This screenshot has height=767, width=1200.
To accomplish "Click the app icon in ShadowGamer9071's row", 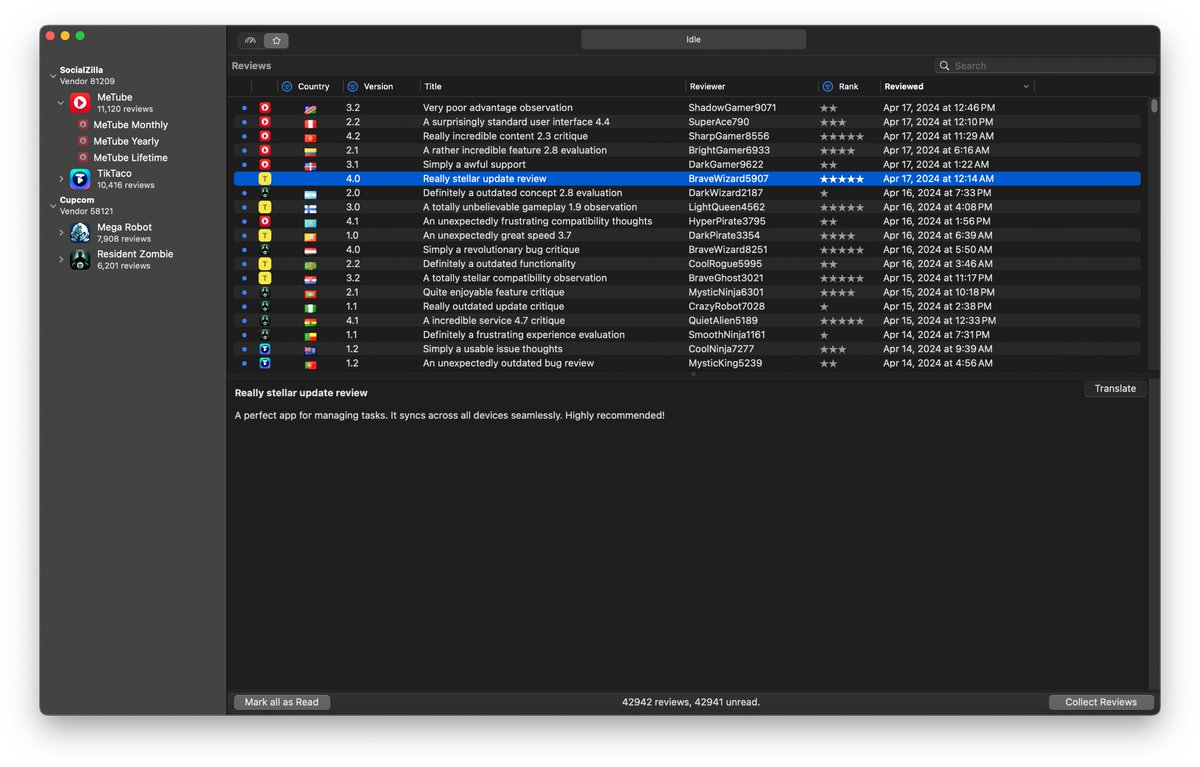I will coord(265,108).
